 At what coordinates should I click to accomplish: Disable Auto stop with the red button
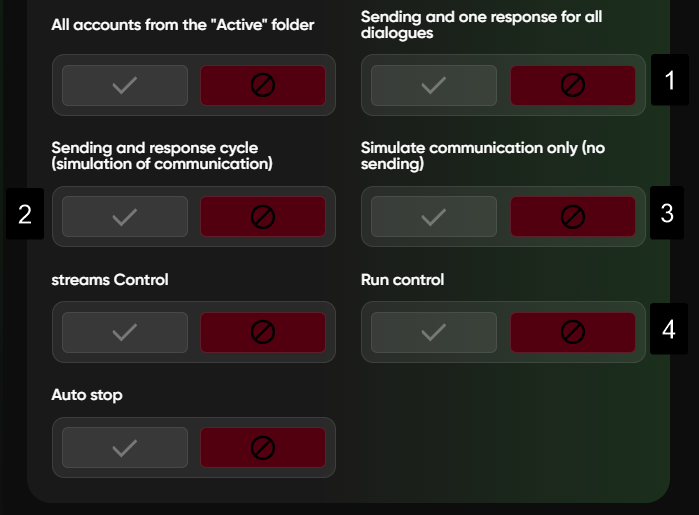[x=263, y=448]
